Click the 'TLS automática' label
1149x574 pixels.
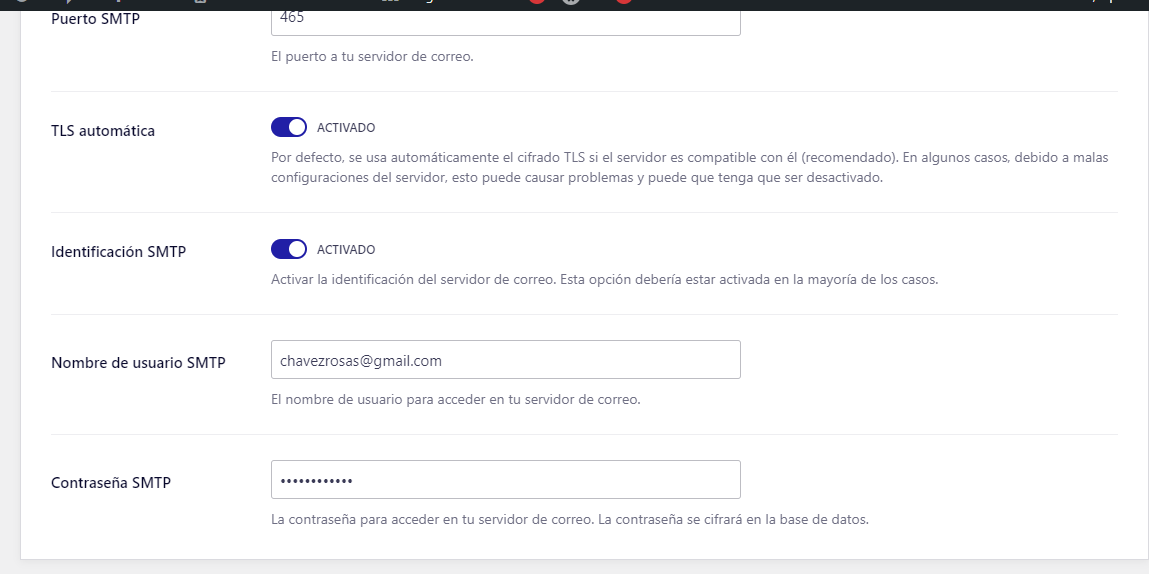click(103, 131)
